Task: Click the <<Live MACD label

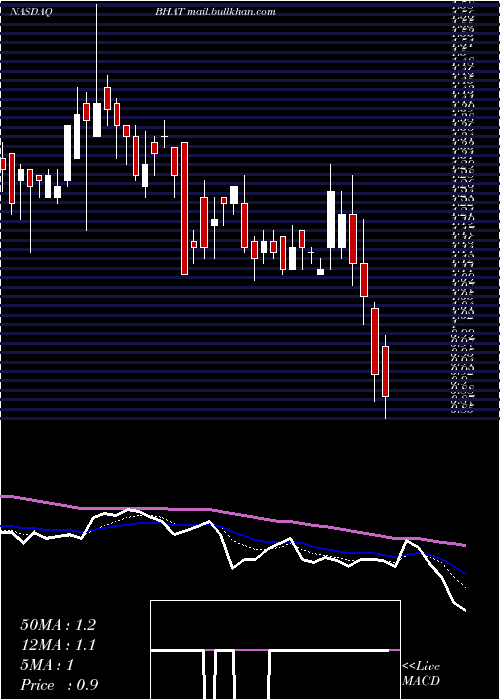Action: tap(421, 674)
